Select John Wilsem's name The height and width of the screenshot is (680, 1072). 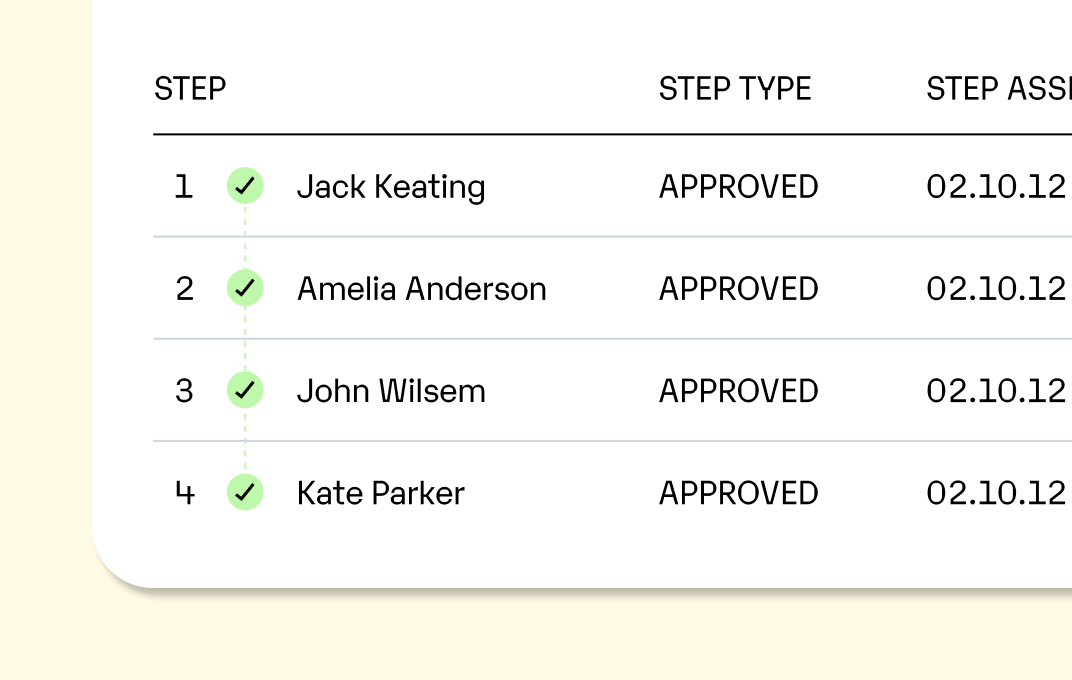391,391
